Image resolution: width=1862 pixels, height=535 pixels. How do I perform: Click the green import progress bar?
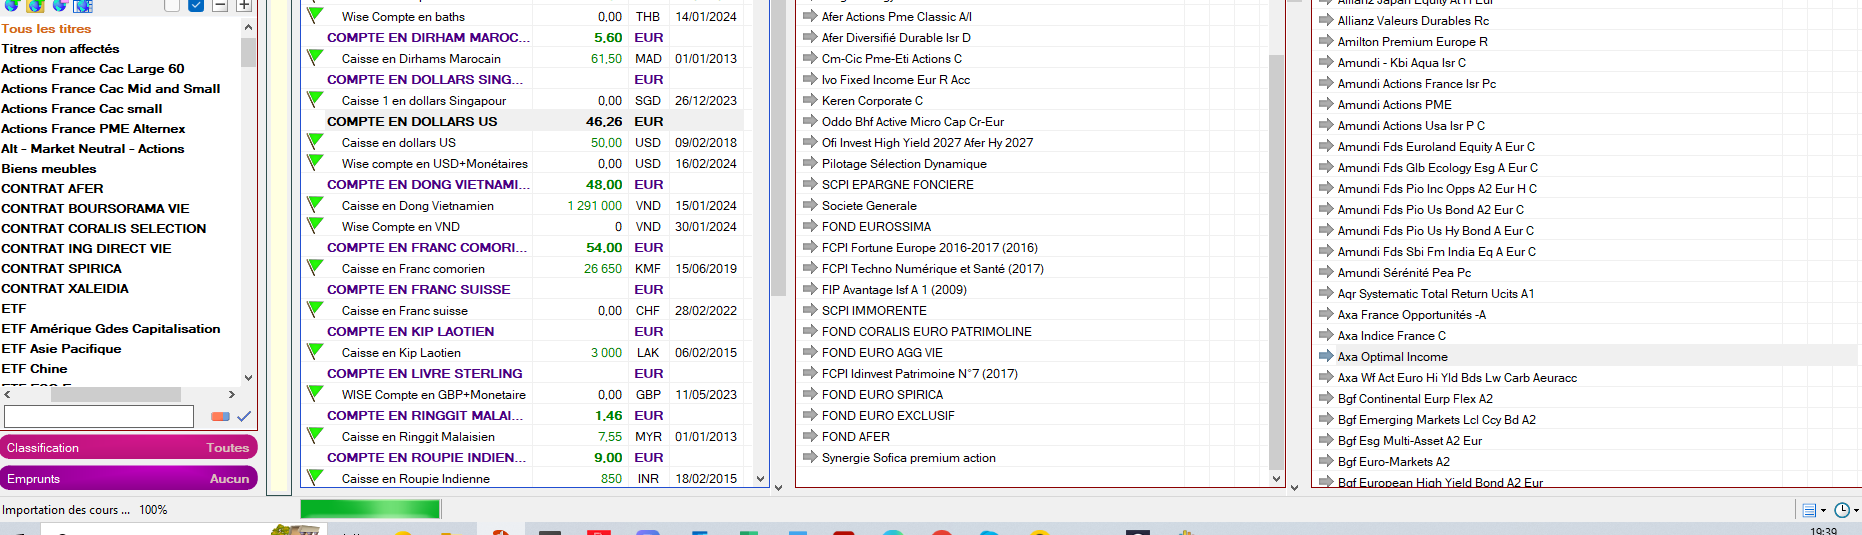pyautogui.click(x=370, y=509)
